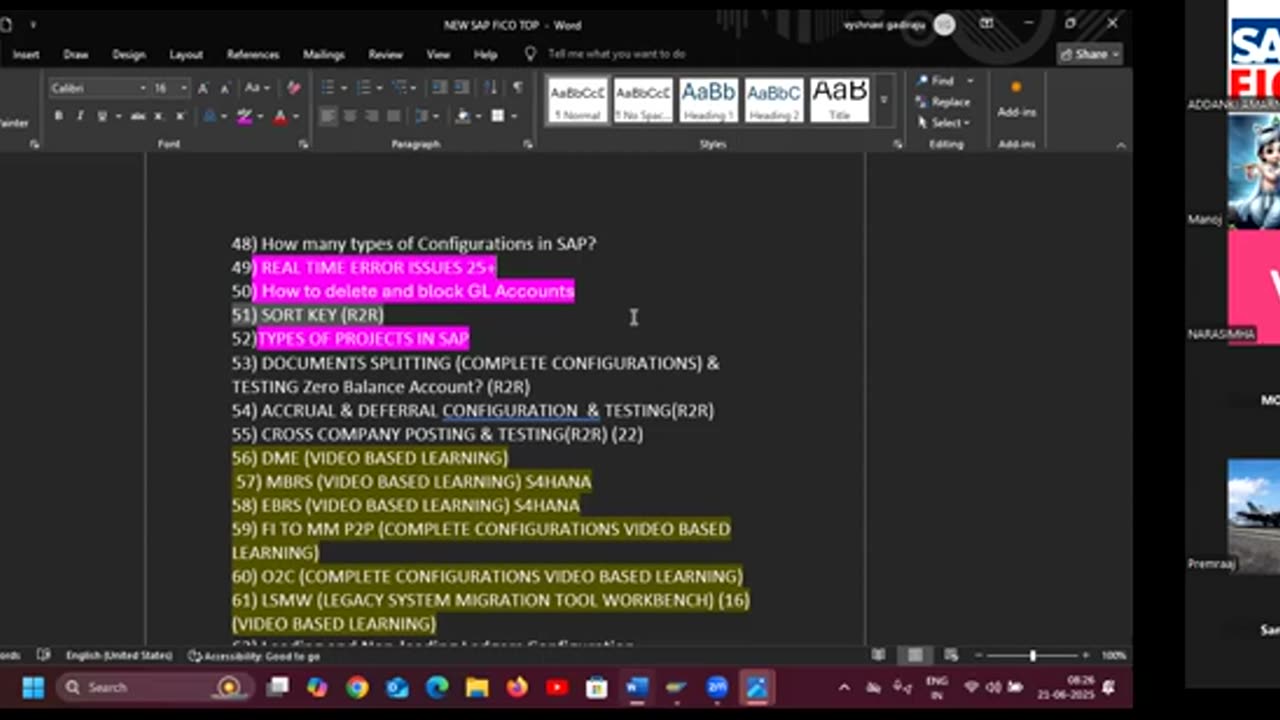Open the References ribbon tab
The width and height of the screenshot is (1280, 720).
(252, 54)
